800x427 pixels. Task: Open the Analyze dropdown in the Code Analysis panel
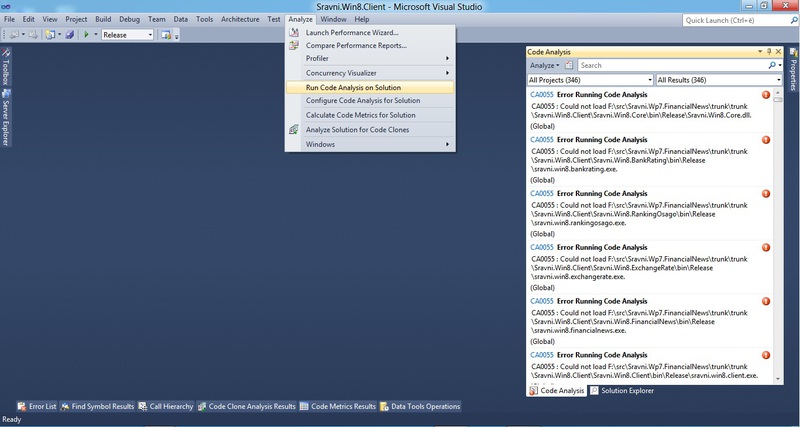[x=544, y=65]
